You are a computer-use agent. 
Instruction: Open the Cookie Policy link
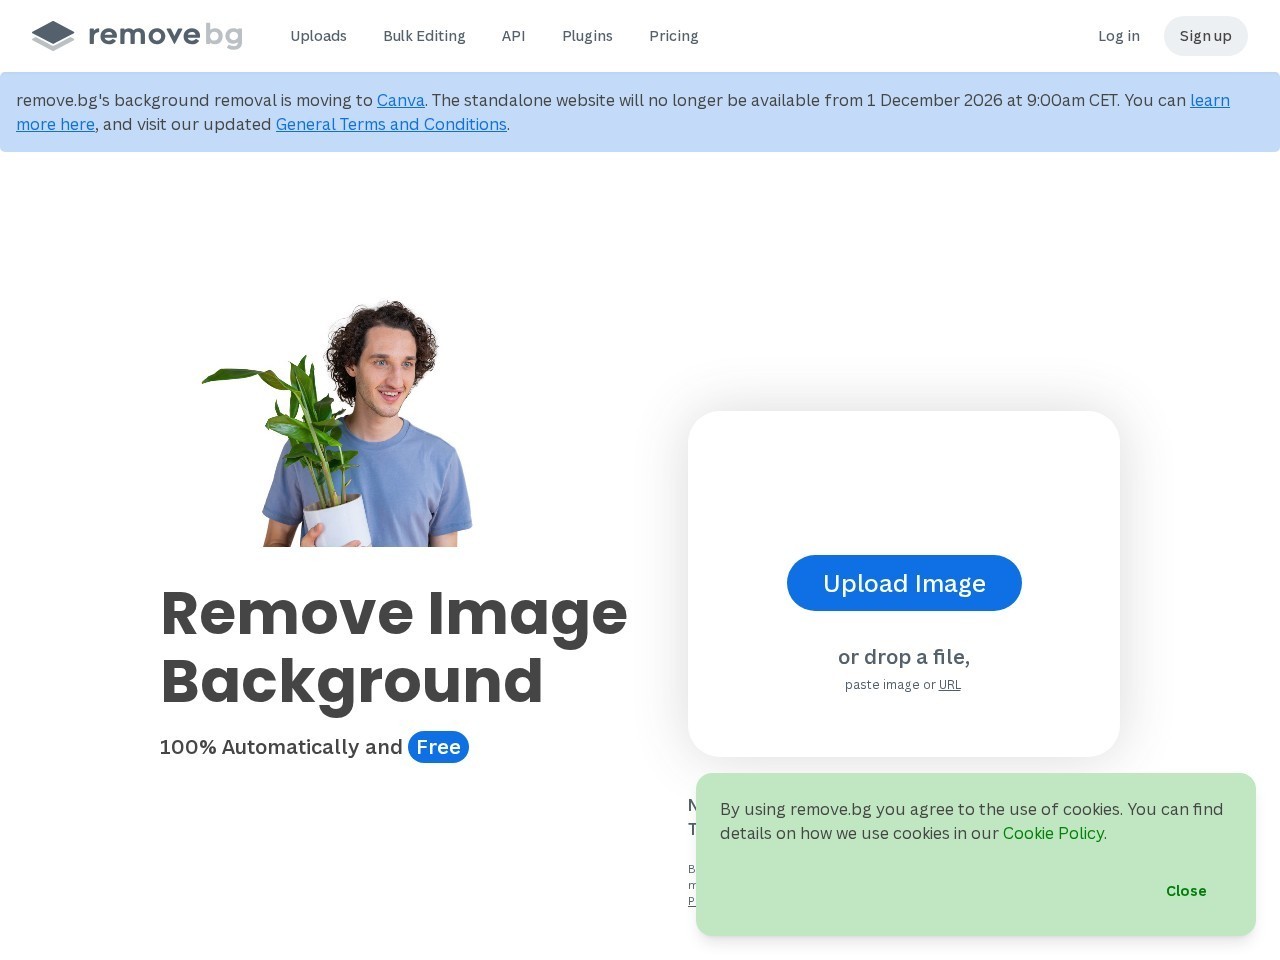(1053, 833)
